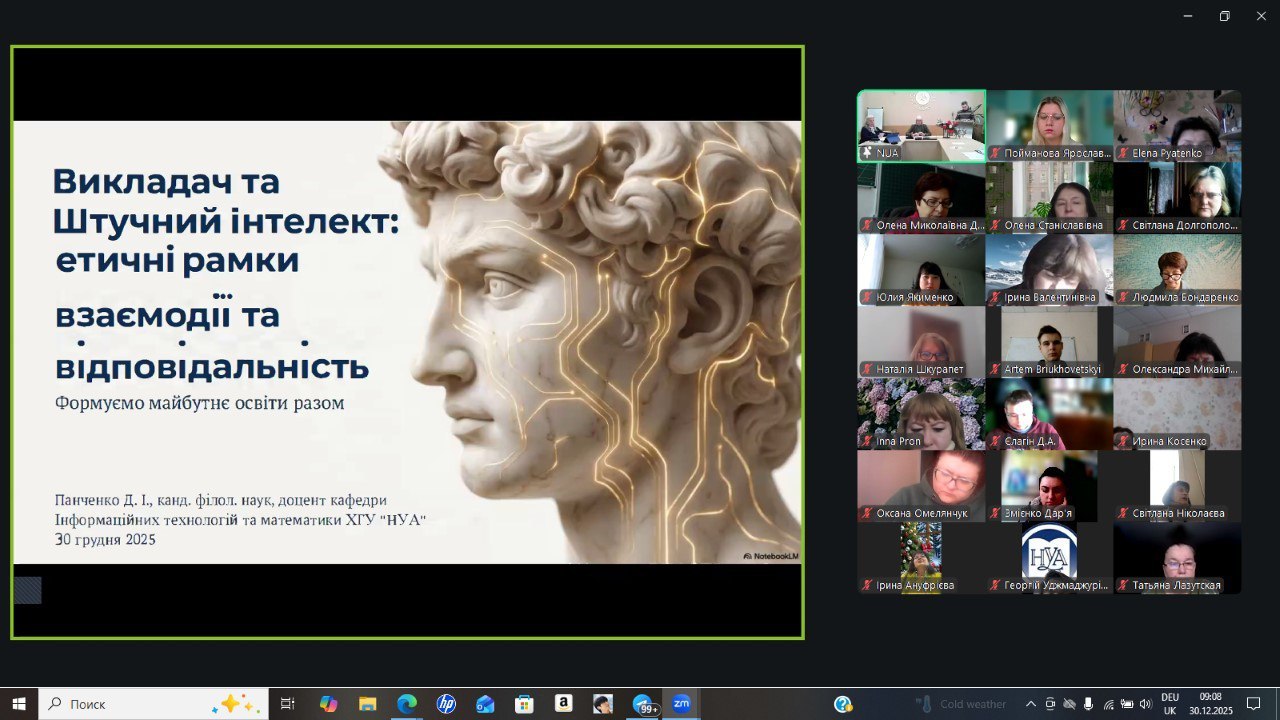
Task: Open Telegram with the 99+ badge
Action: pos(643,704)
